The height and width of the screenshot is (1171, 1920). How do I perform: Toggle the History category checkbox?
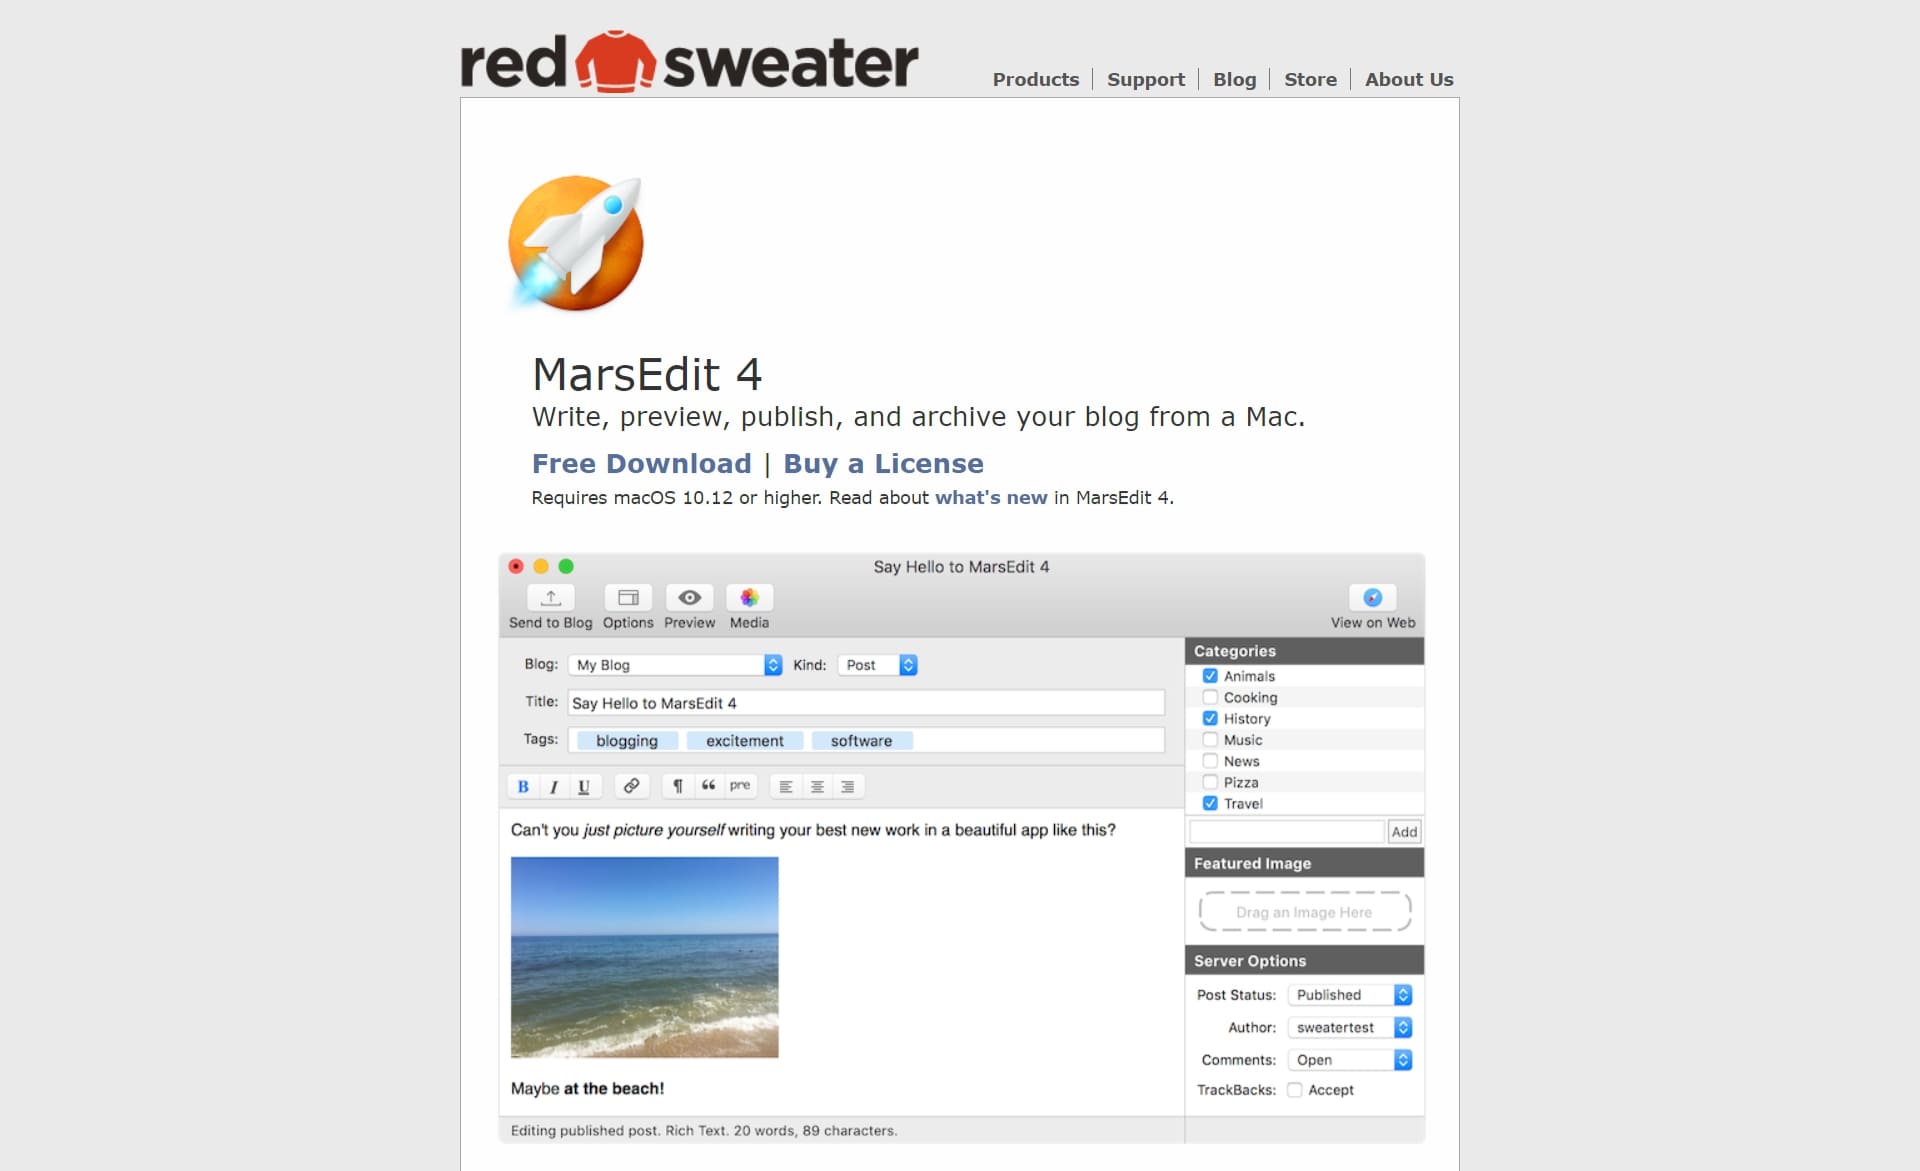[1210, 719]
